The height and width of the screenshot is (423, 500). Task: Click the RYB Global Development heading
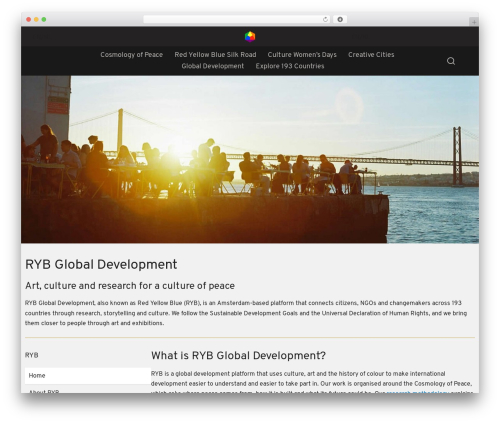[101, 265]
